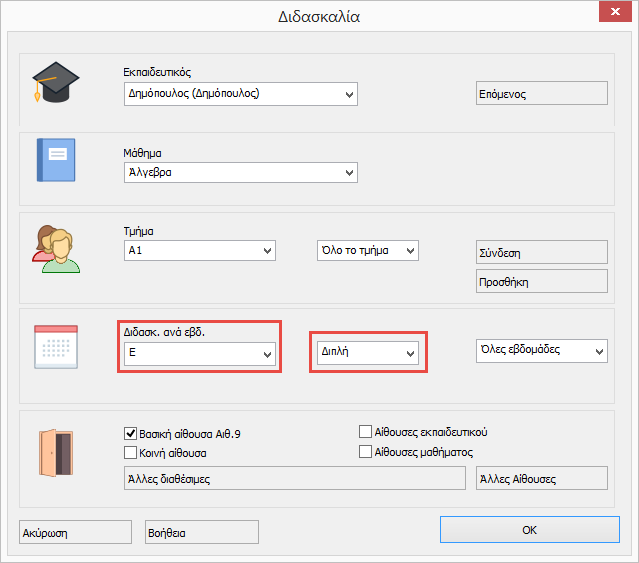
Task: Toggle the Βασική αίθουσα Αιθ.9 checkbox
Action: coord(130,433)
